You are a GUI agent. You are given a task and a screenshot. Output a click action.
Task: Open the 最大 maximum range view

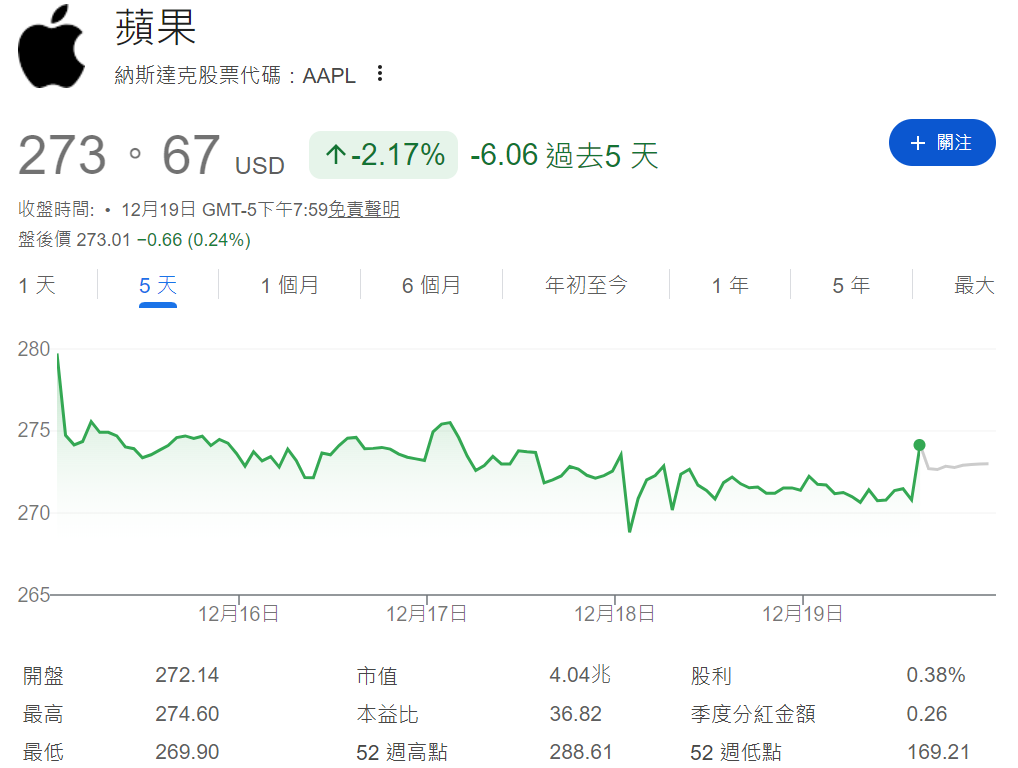point(972,285)
